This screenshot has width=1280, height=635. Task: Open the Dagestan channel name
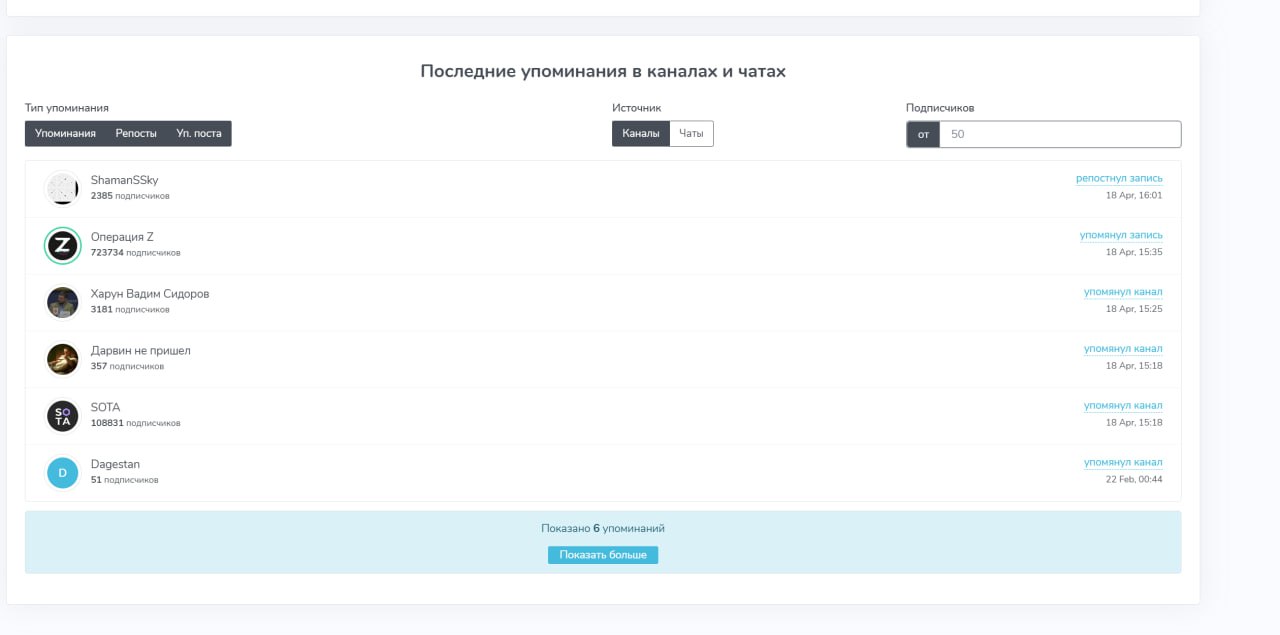pyautogui.click(x=115, y=465)
